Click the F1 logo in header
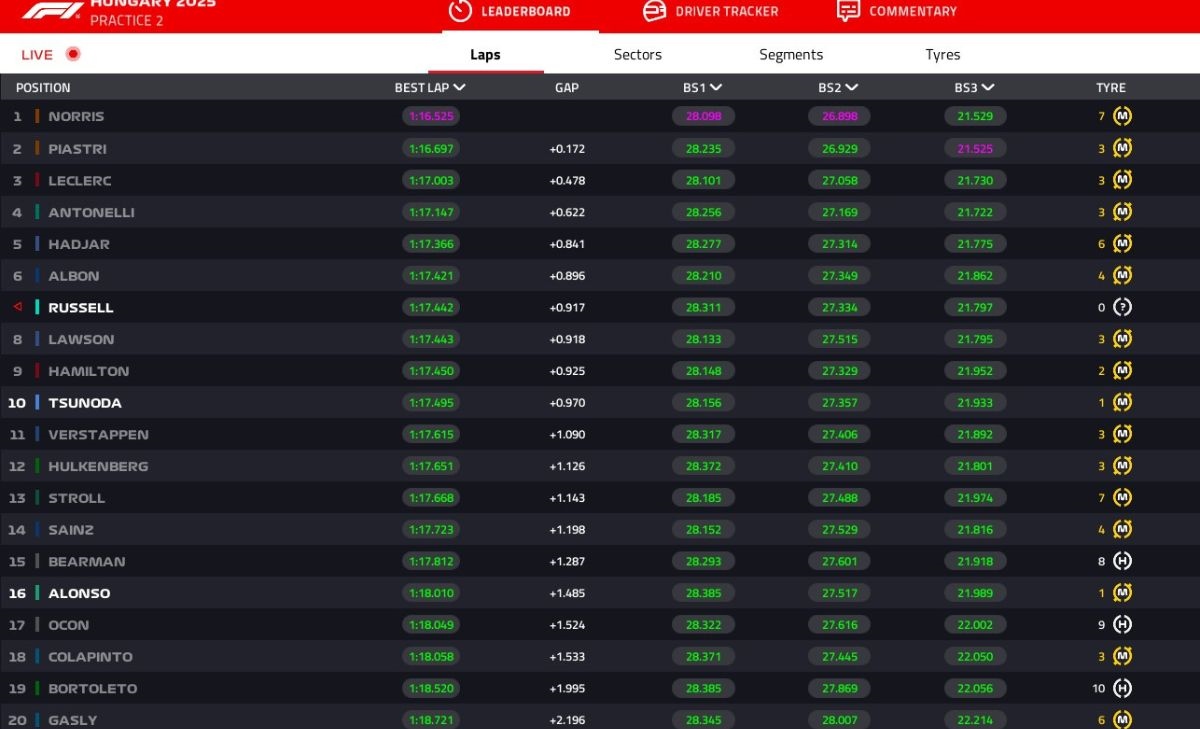The width and height of the screenshot is (1200, 729). pos(52,11)
